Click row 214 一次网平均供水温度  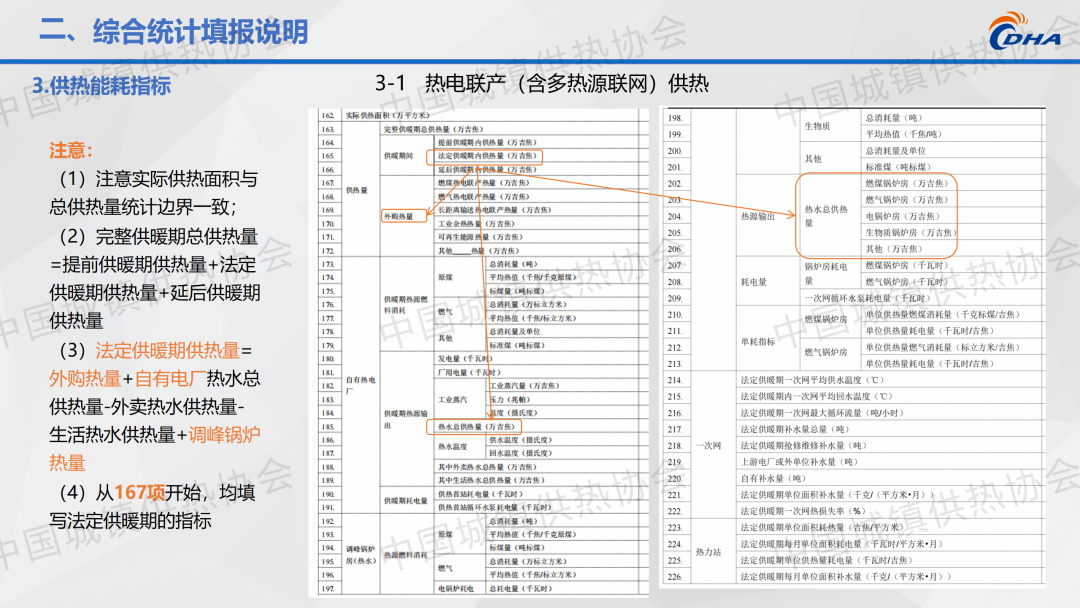click(813, 380)
